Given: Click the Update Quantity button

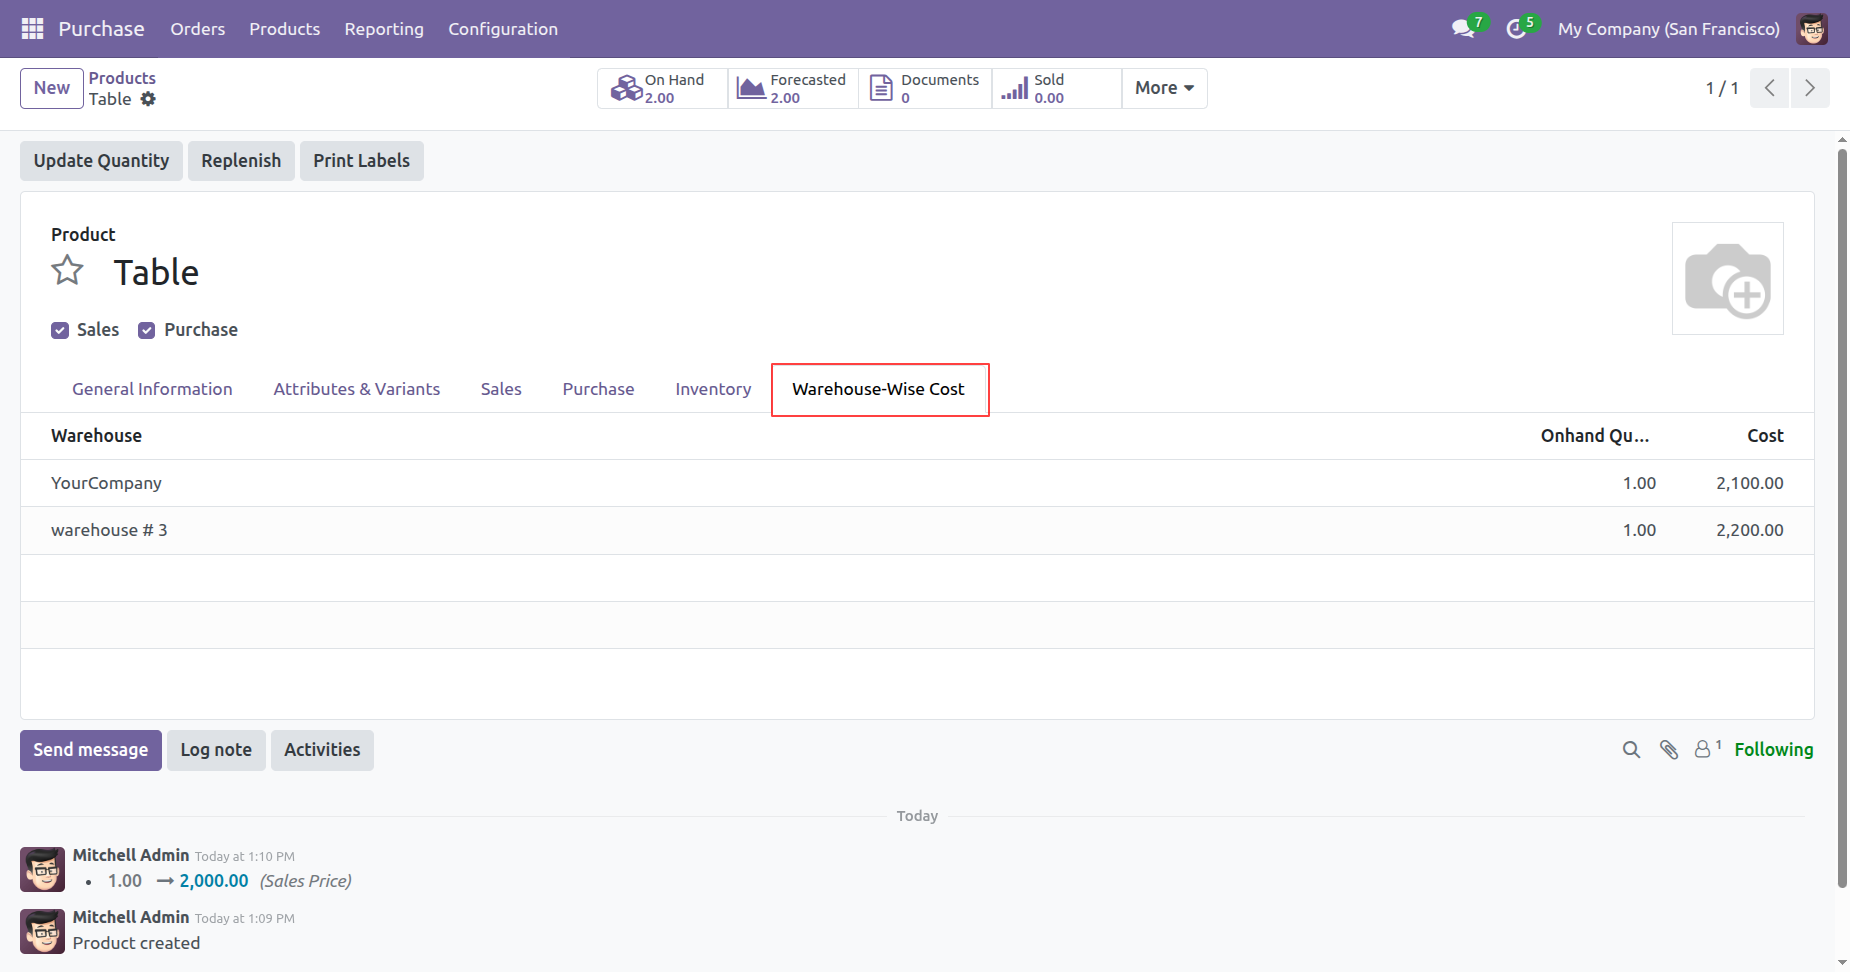Looking at the screenshot, I should pos(101,161).
